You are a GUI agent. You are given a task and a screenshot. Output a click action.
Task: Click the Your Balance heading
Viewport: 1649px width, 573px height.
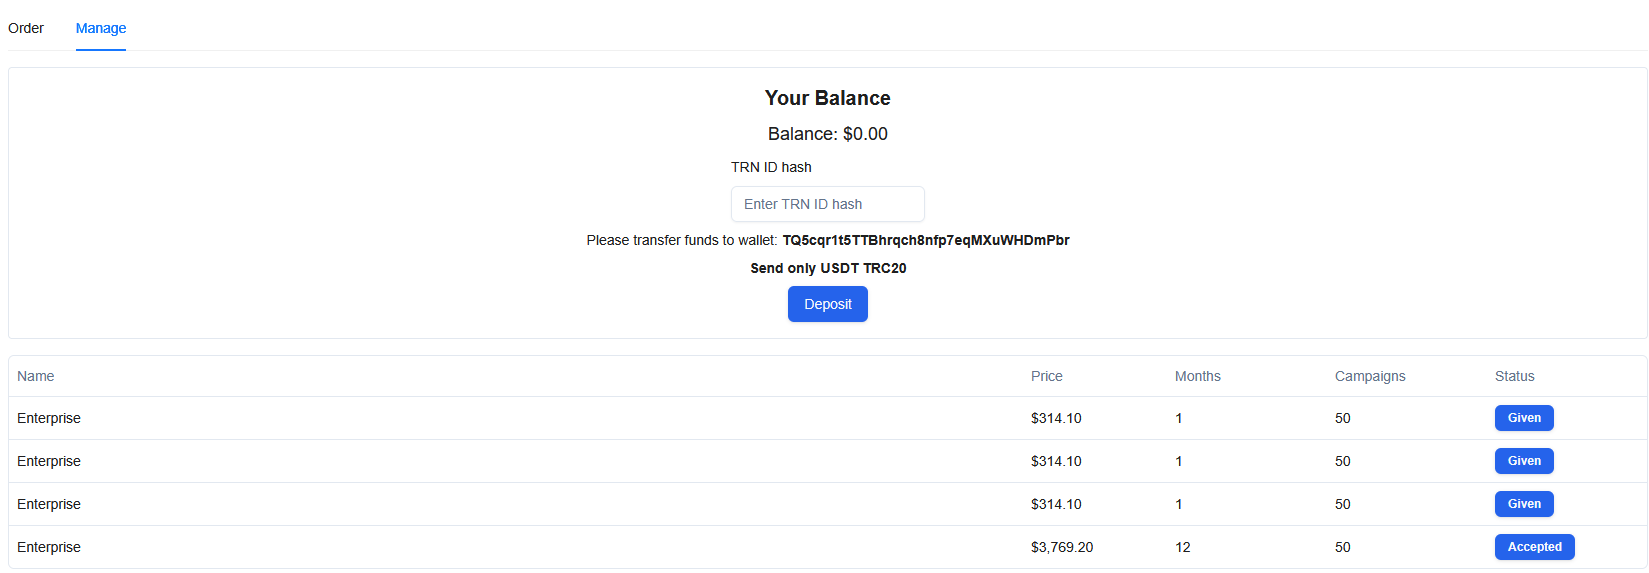(x=827, y=98)
